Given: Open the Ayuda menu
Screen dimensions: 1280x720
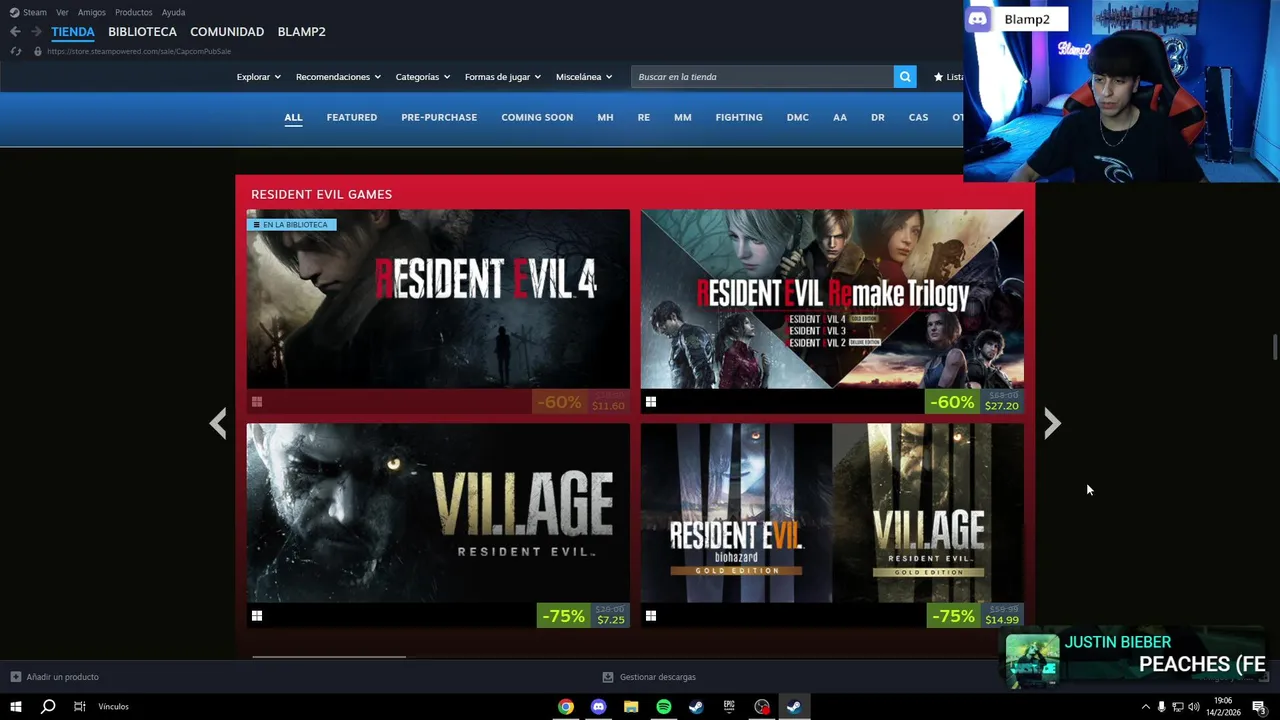Looking at the screenshot, I should tap(173, 12).
